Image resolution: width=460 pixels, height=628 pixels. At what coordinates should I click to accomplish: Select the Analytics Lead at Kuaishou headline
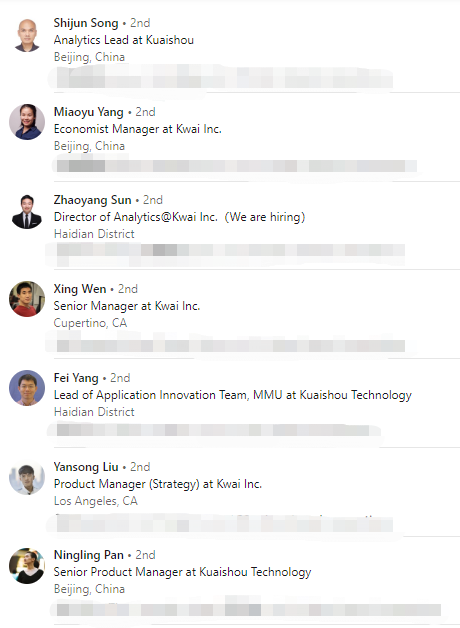click(124, 40)
